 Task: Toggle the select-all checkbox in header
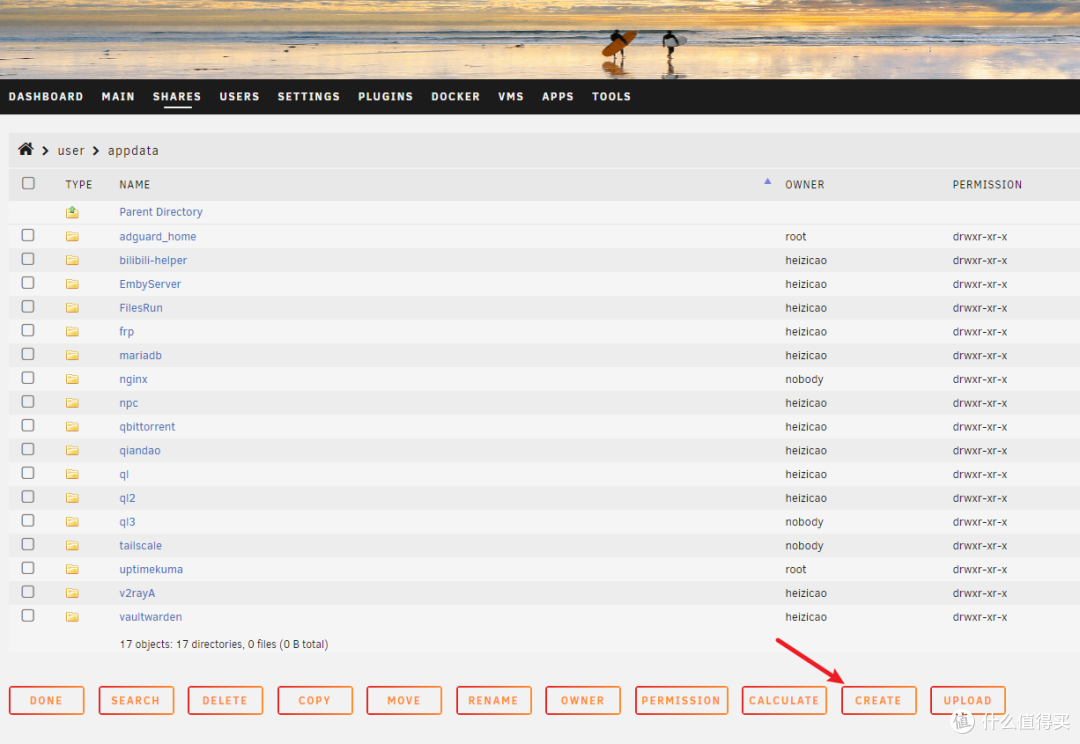pos(28,183)
